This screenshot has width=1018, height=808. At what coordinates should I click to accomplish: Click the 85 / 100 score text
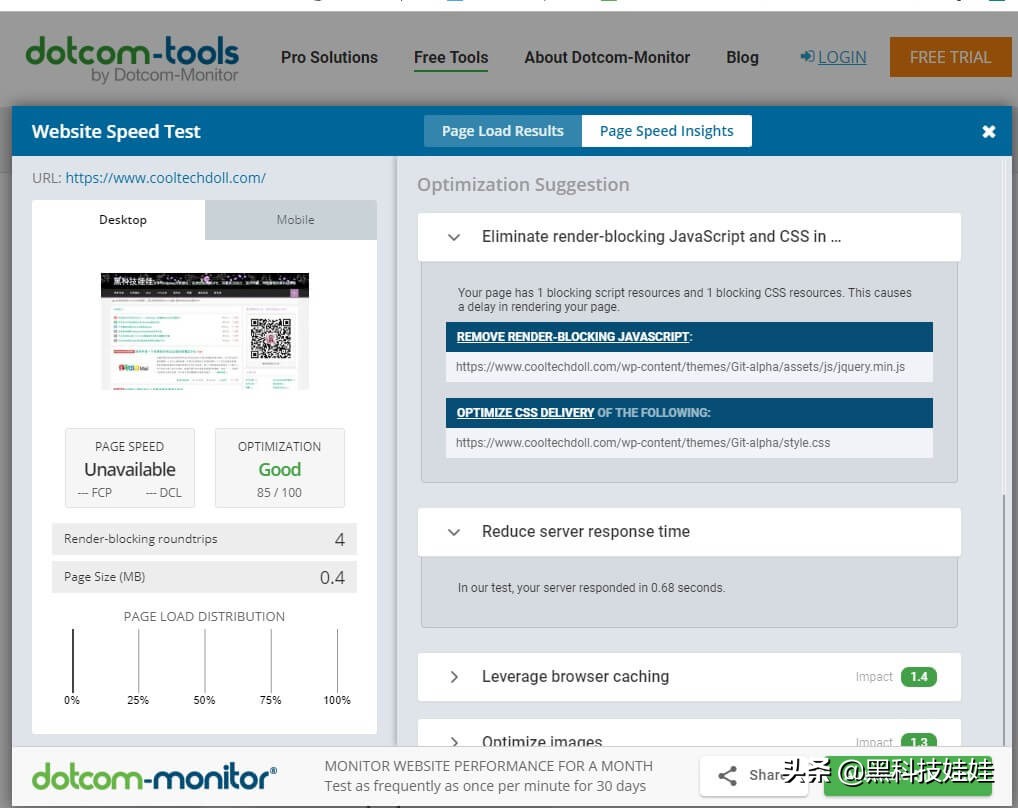[279, 493]
